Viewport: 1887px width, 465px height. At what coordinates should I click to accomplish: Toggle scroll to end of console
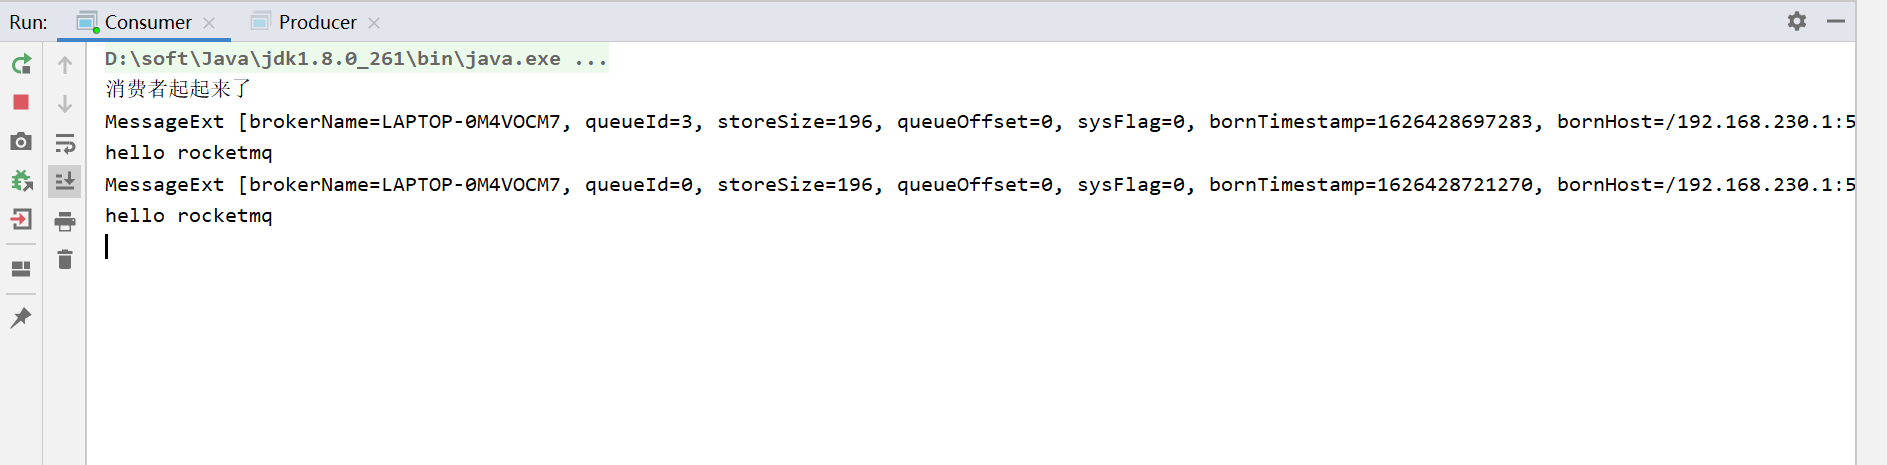pyautogui.click(x=65, y=182)
